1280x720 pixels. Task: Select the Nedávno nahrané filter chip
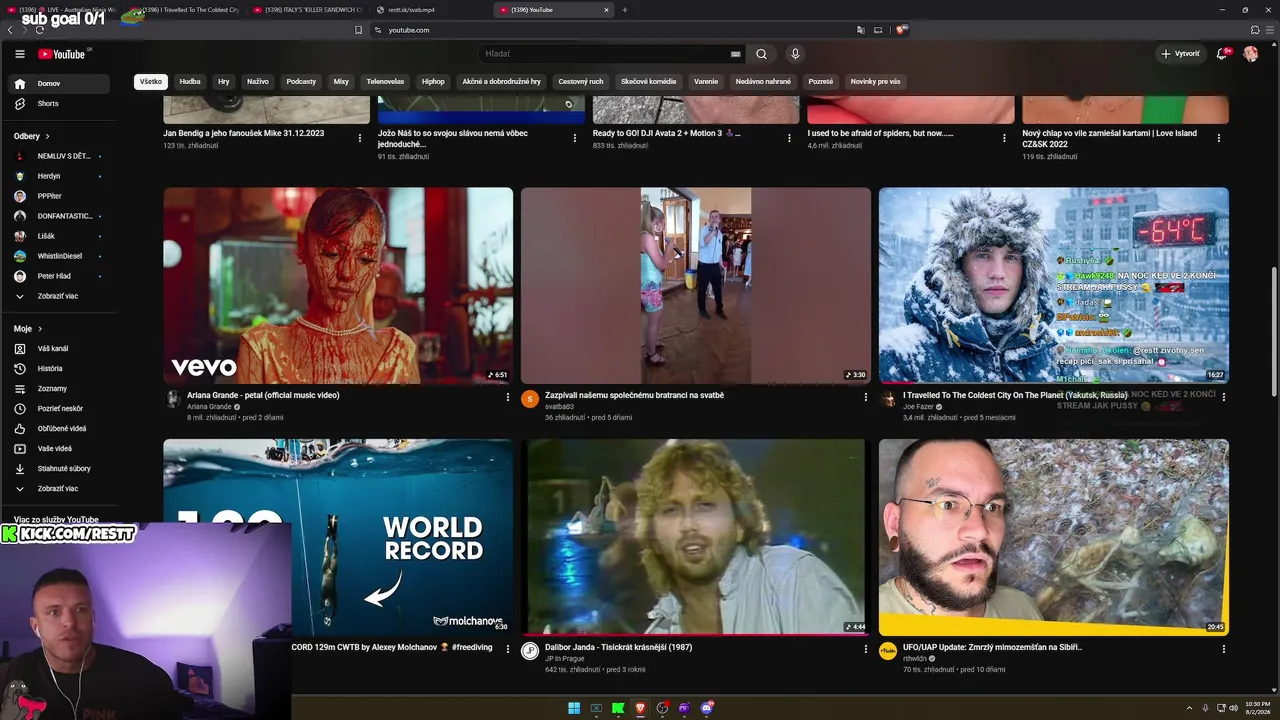(x=763, y=82)
